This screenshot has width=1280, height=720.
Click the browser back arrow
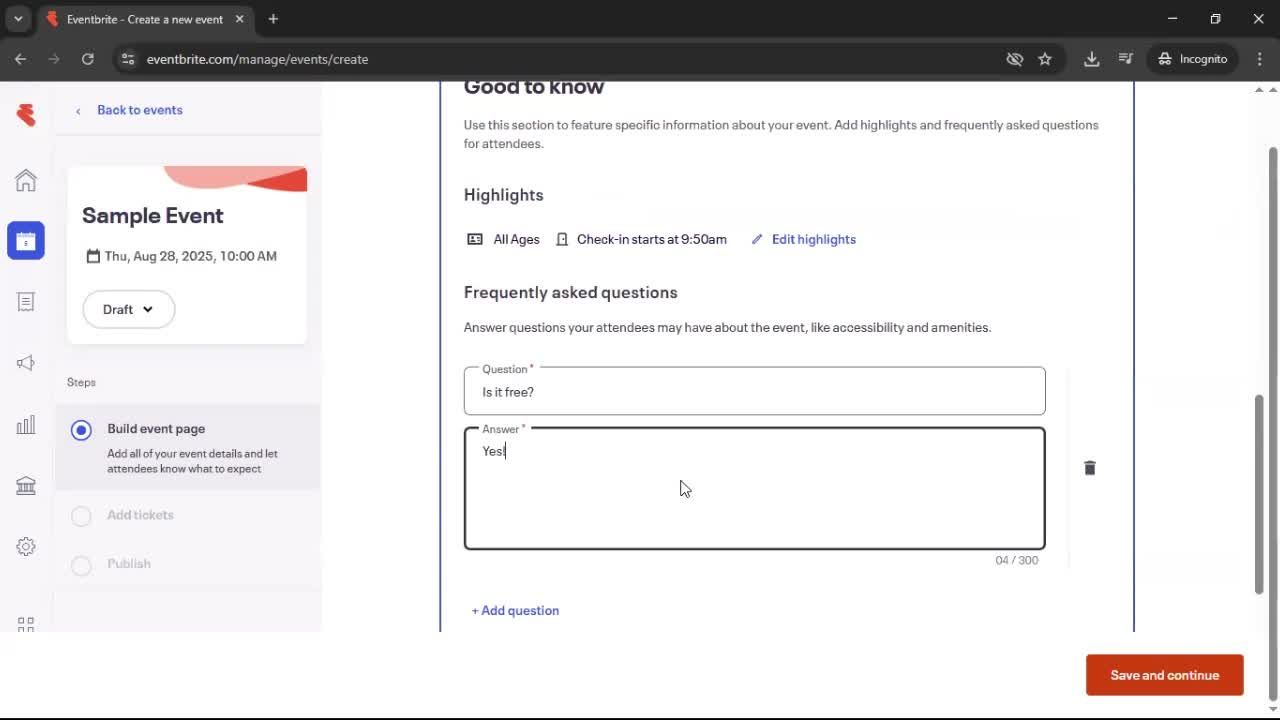pos(20,59)
